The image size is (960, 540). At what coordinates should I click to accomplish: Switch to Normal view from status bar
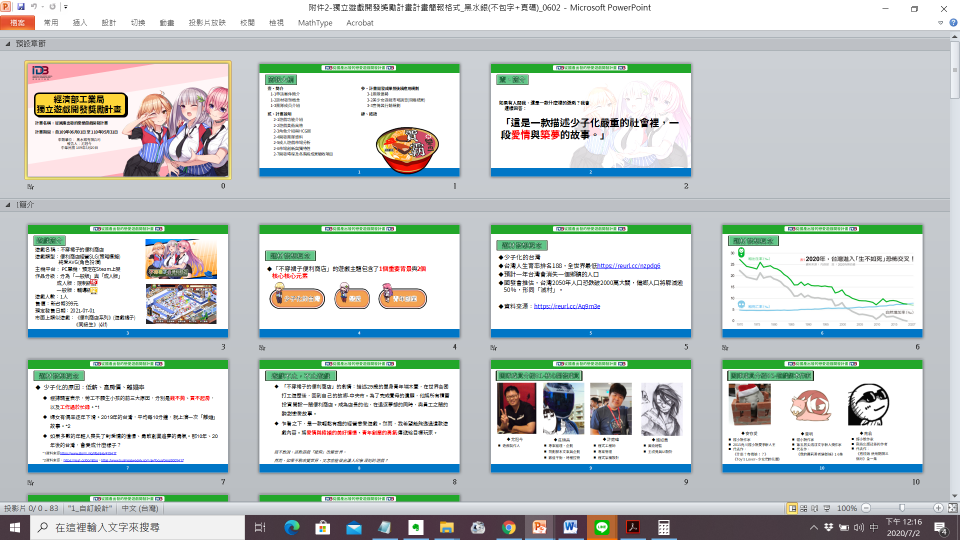792,508
